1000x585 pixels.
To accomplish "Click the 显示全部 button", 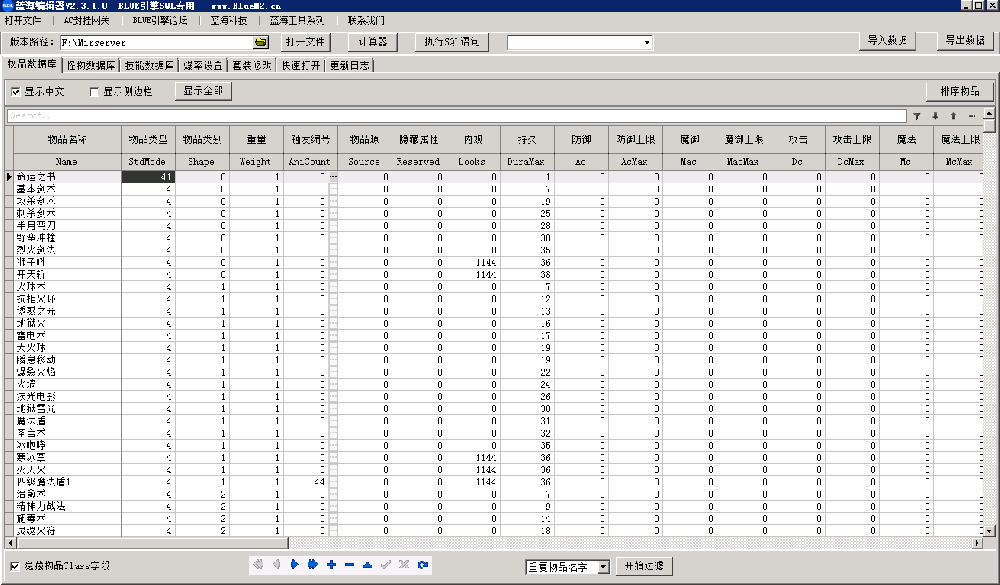I will [203, 91].
